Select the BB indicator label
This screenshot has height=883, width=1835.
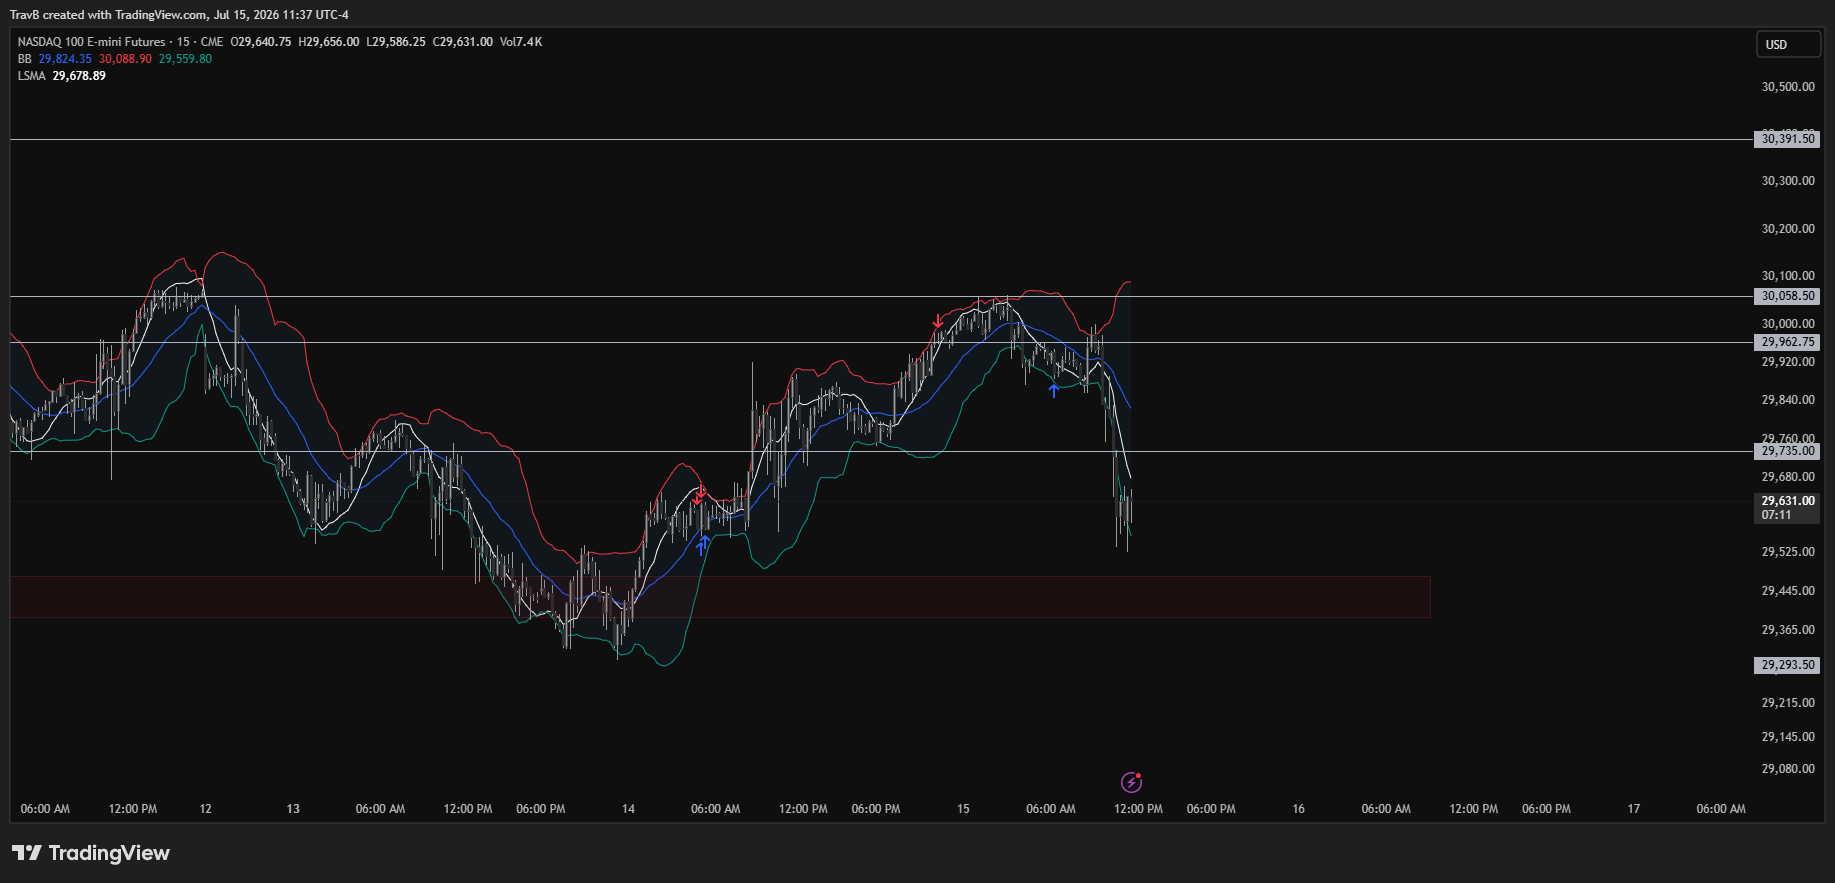pyautogui.click(x=25, y=59)
